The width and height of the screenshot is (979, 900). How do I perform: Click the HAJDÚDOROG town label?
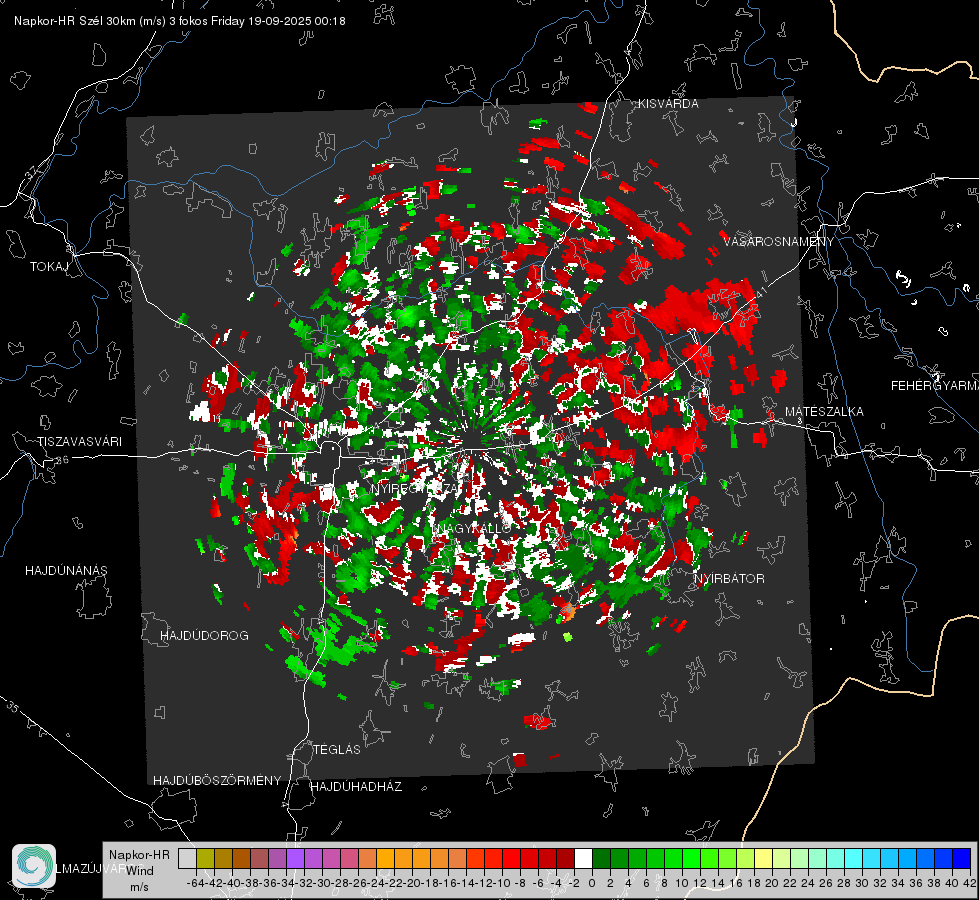click(204, 636)
